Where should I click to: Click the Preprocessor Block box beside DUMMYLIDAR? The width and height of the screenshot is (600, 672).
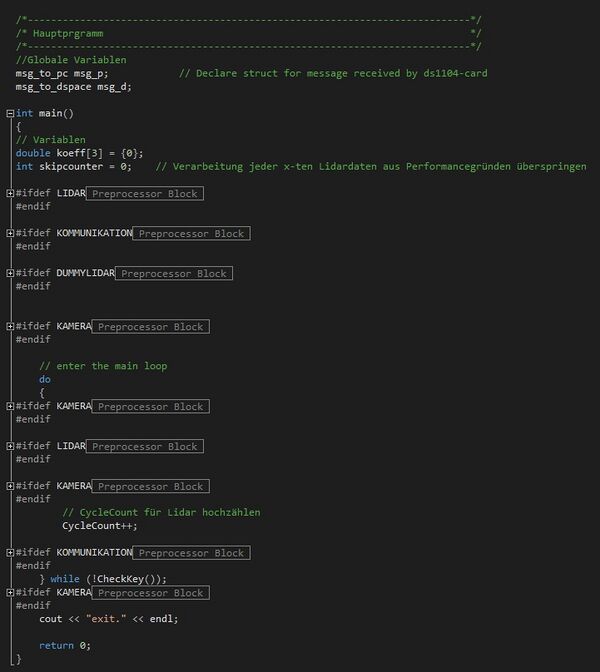[173, 273]
